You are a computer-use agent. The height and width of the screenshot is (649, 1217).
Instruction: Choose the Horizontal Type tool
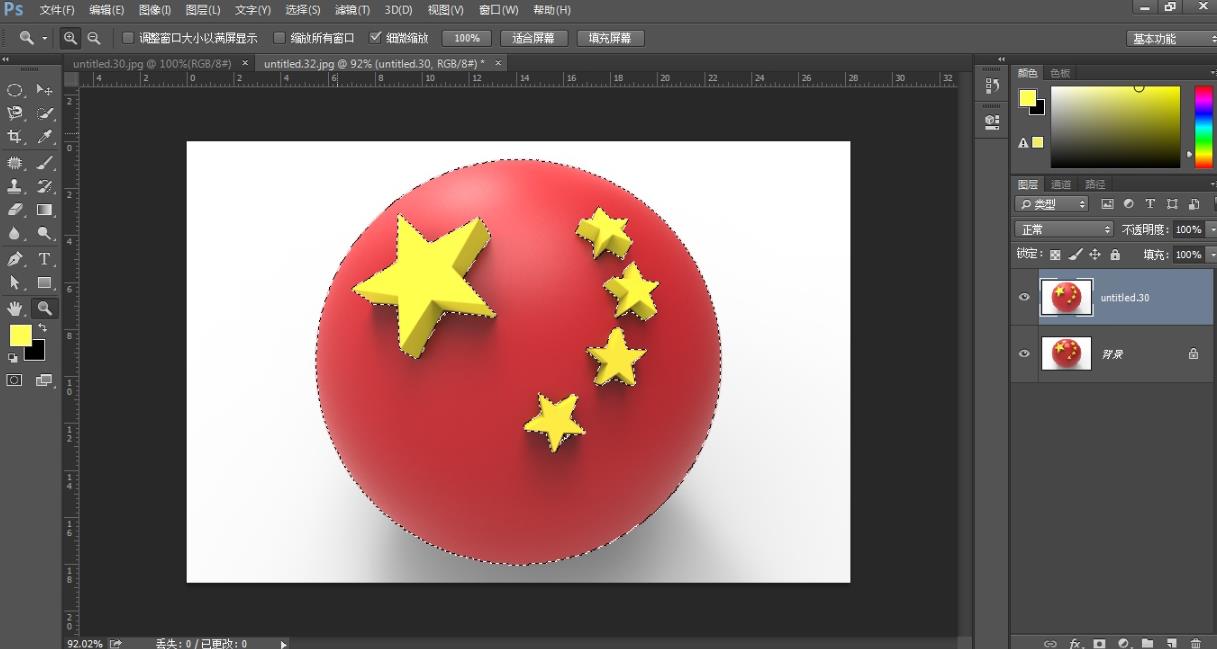[x=44, y=258]
